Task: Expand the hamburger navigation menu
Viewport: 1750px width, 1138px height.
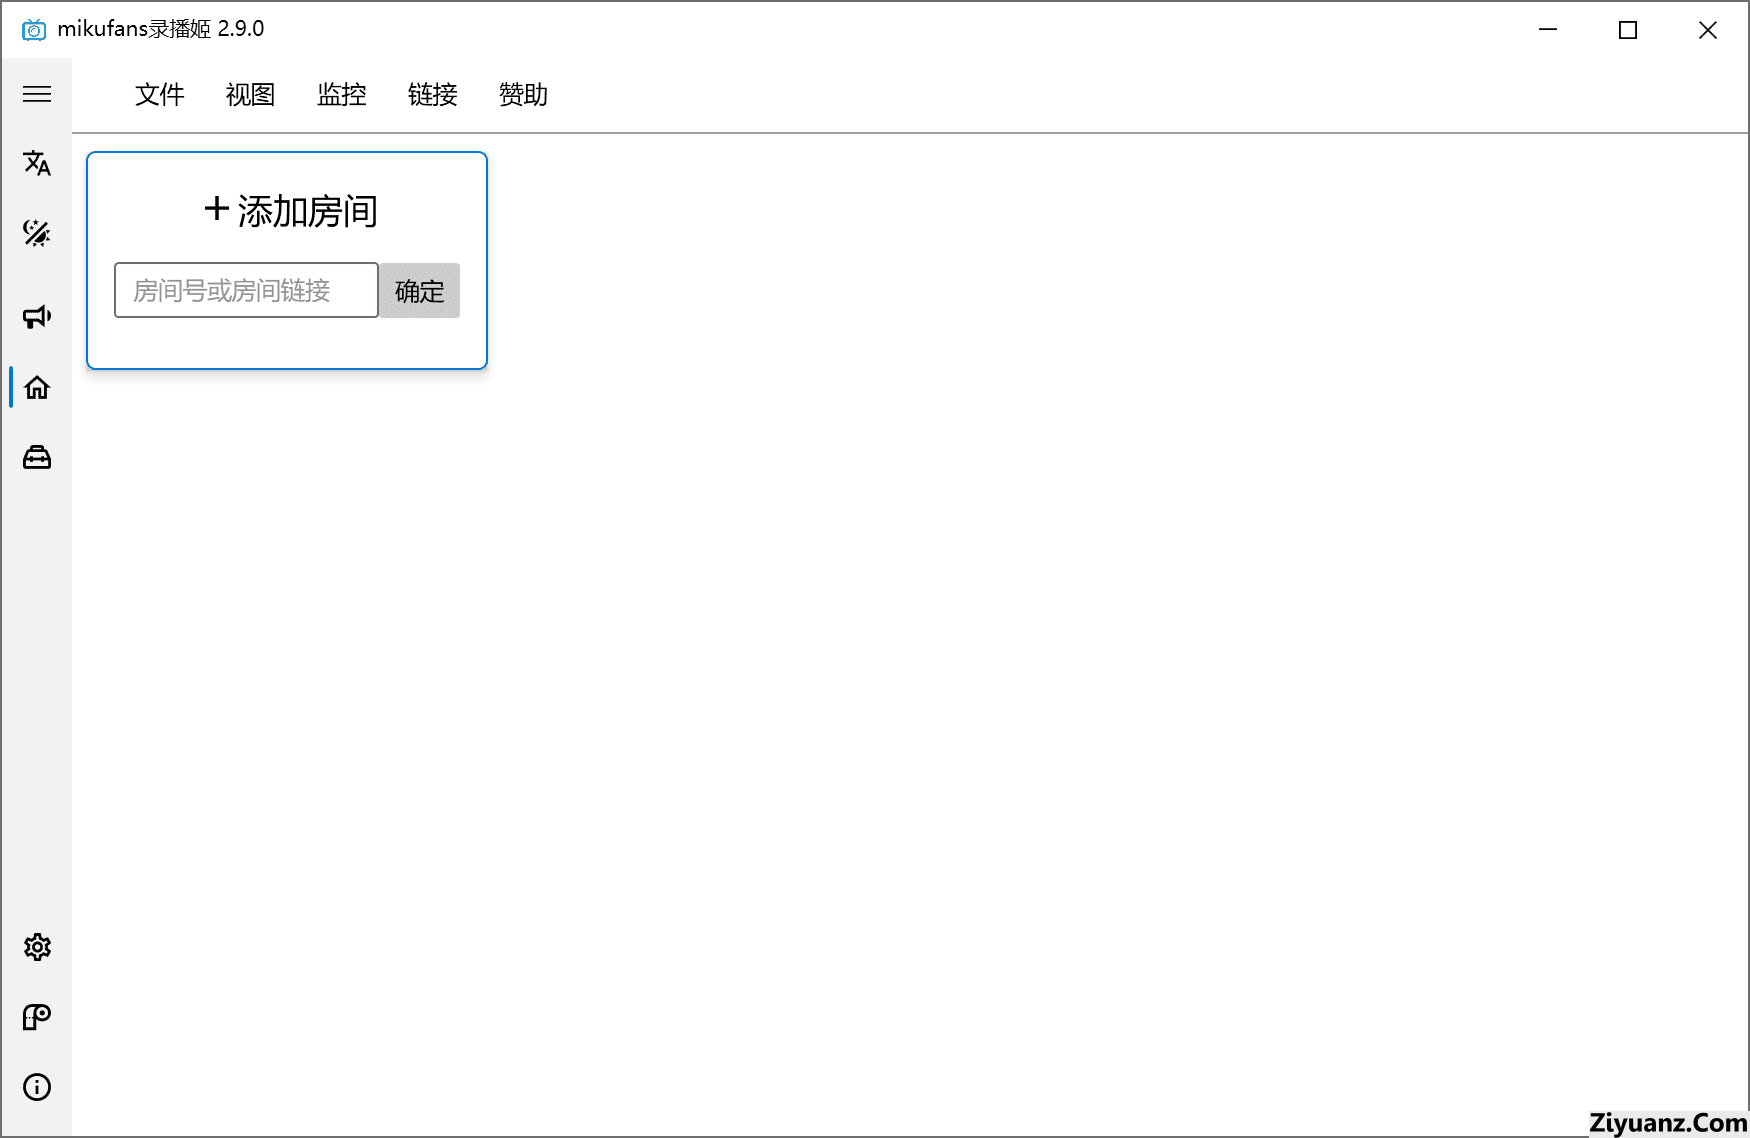Action: [x=37, y=94]
